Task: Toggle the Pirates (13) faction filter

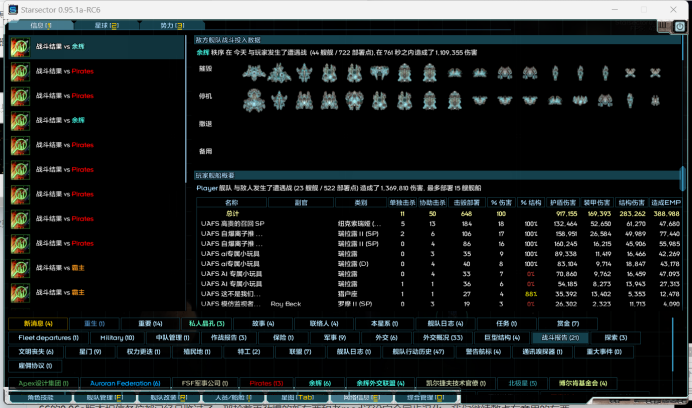Action: 265,382
